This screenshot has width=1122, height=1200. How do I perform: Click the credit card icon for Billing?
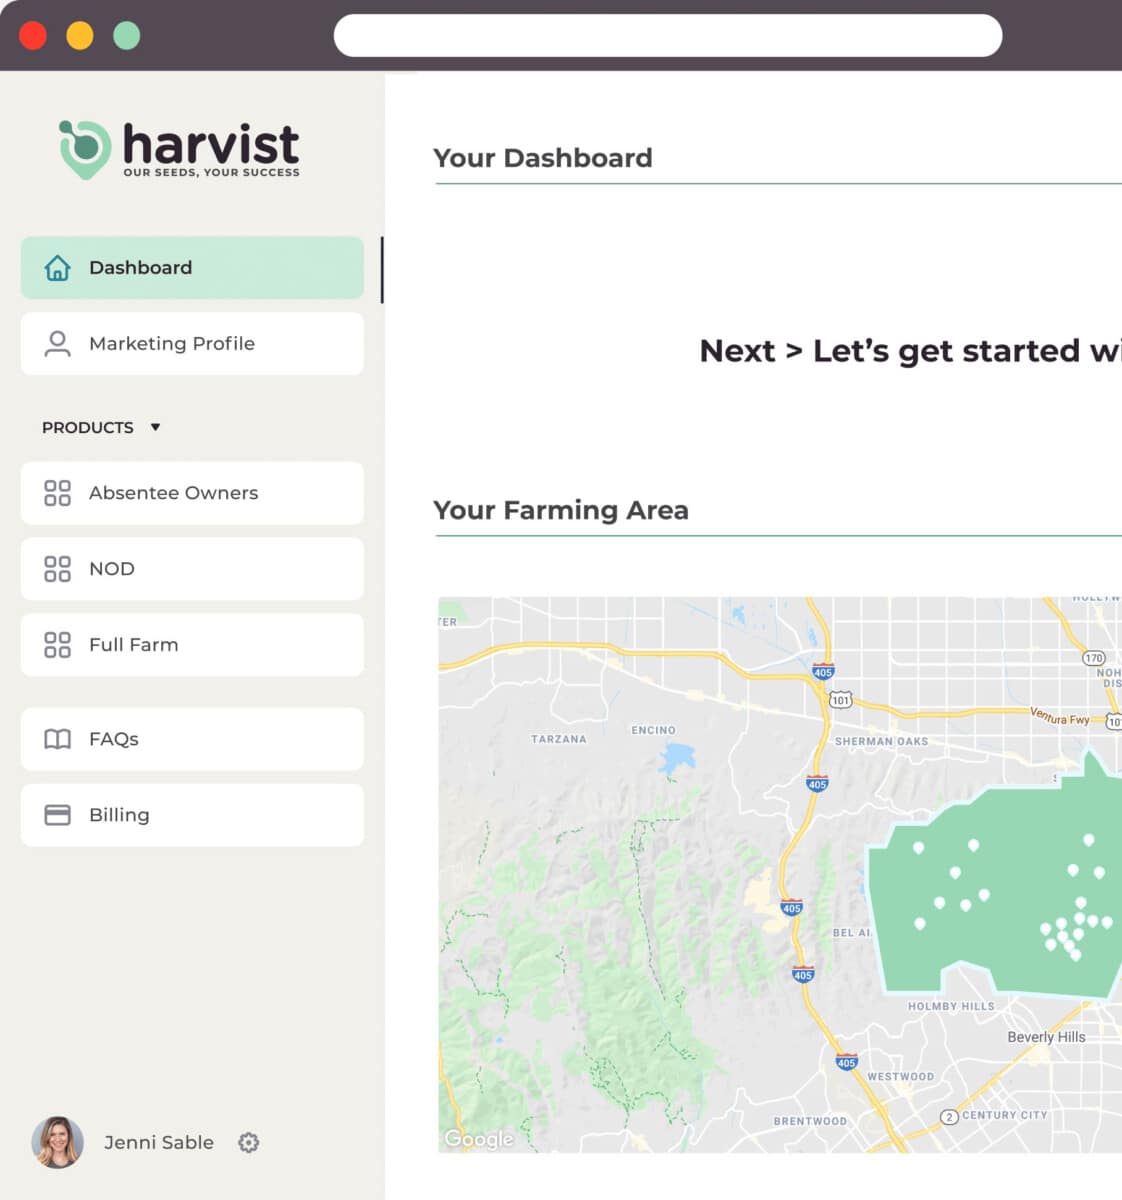tap(58, 815)
